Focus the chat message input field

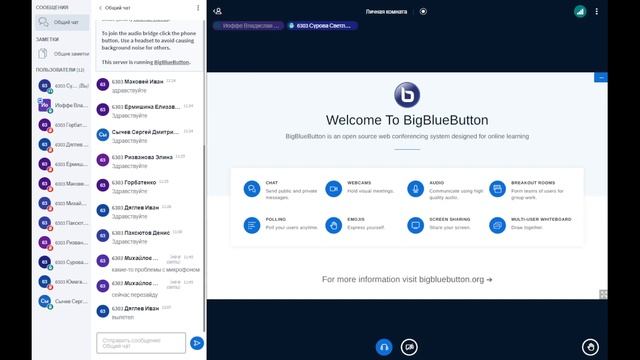click(141, 343)
